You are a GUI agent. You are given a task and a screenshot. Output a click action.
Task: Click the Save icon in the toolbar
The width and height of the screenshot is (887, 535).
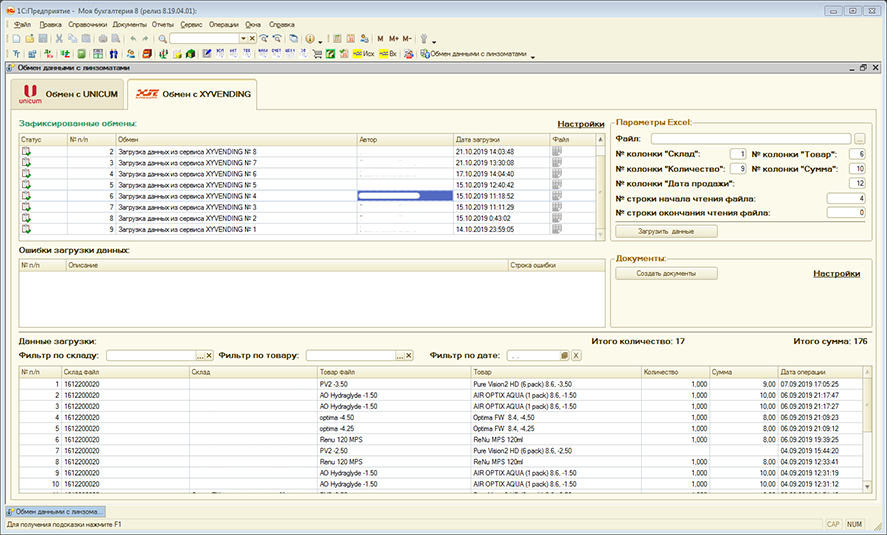pos(43,38)
